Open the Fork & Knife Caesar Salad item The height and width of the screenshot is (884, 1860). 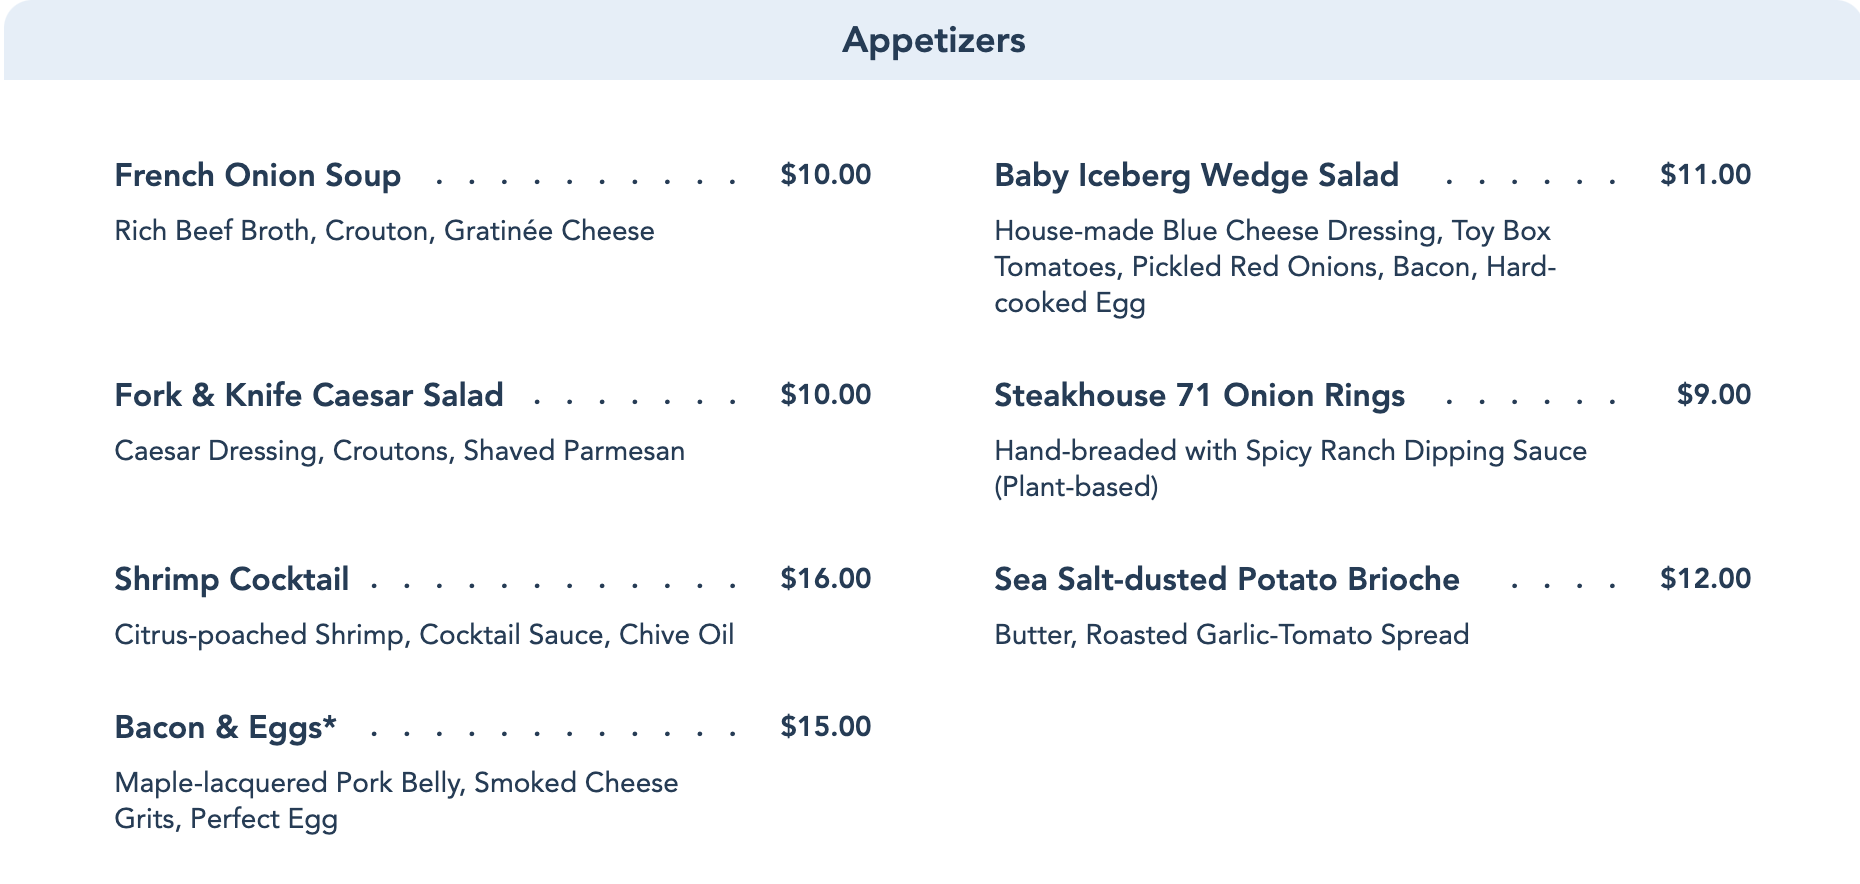point(308,395)
